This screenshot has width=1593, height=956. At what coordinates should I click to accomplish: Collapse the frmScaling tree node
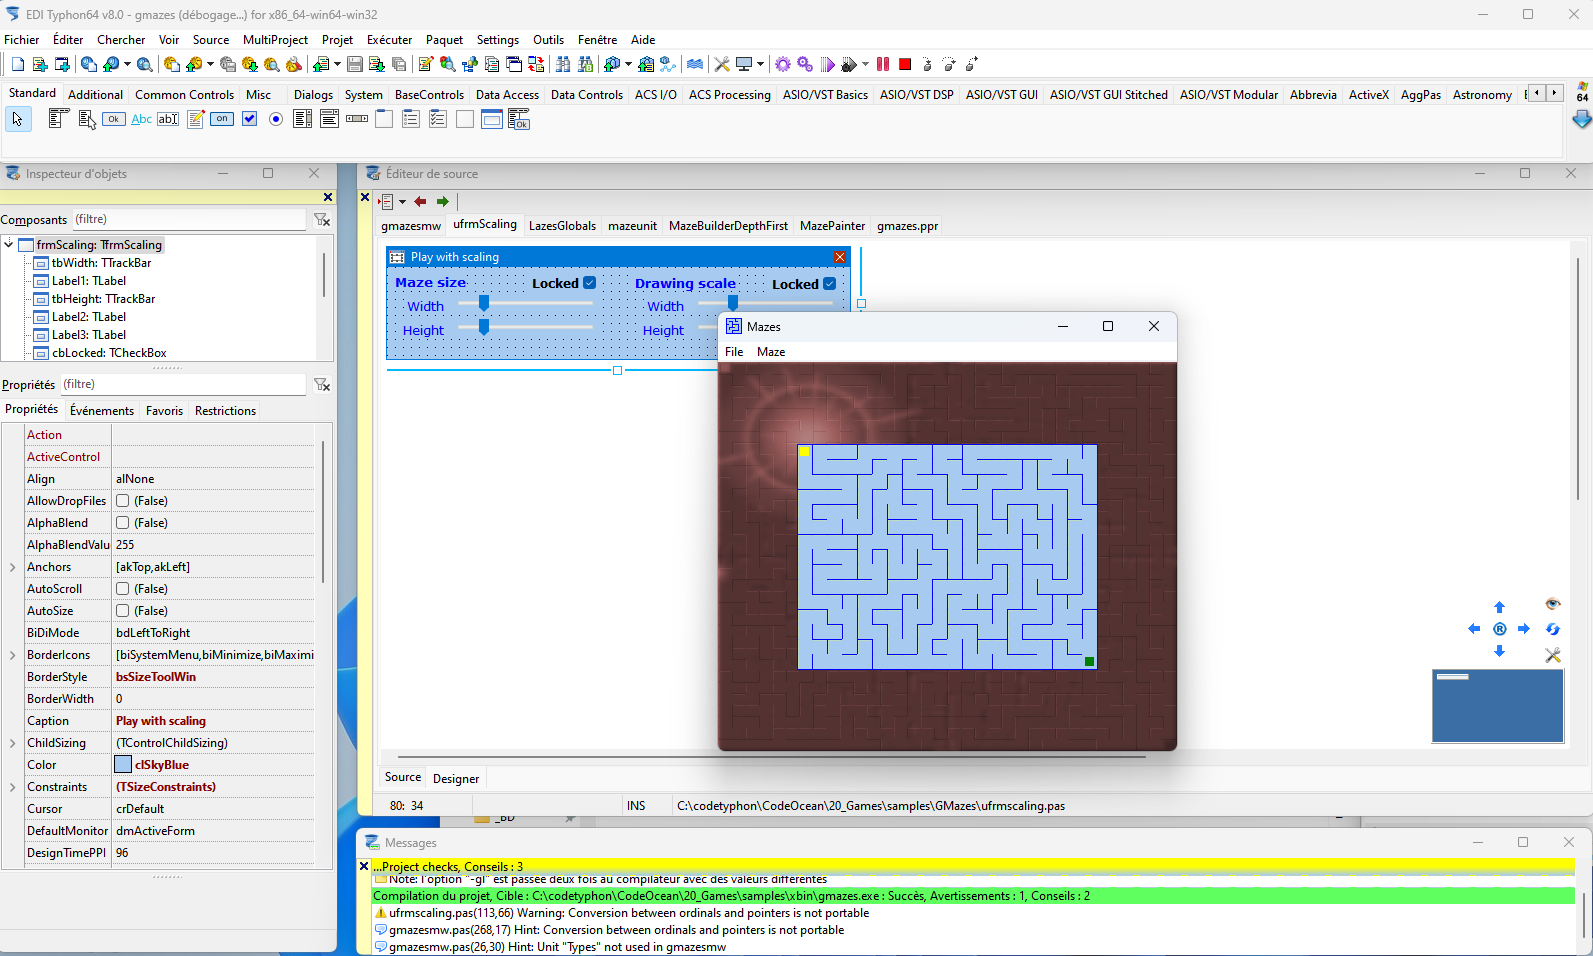[9, 244]
